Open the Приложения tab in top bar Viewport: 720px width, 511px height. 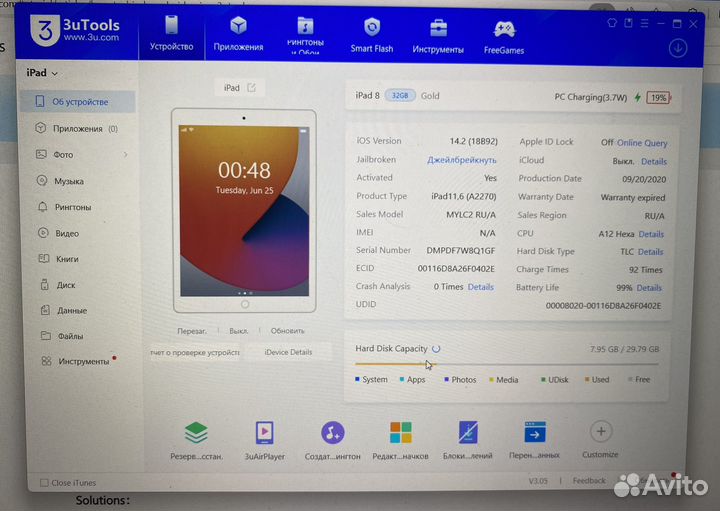pyautogui.click(x=238, y=34)
